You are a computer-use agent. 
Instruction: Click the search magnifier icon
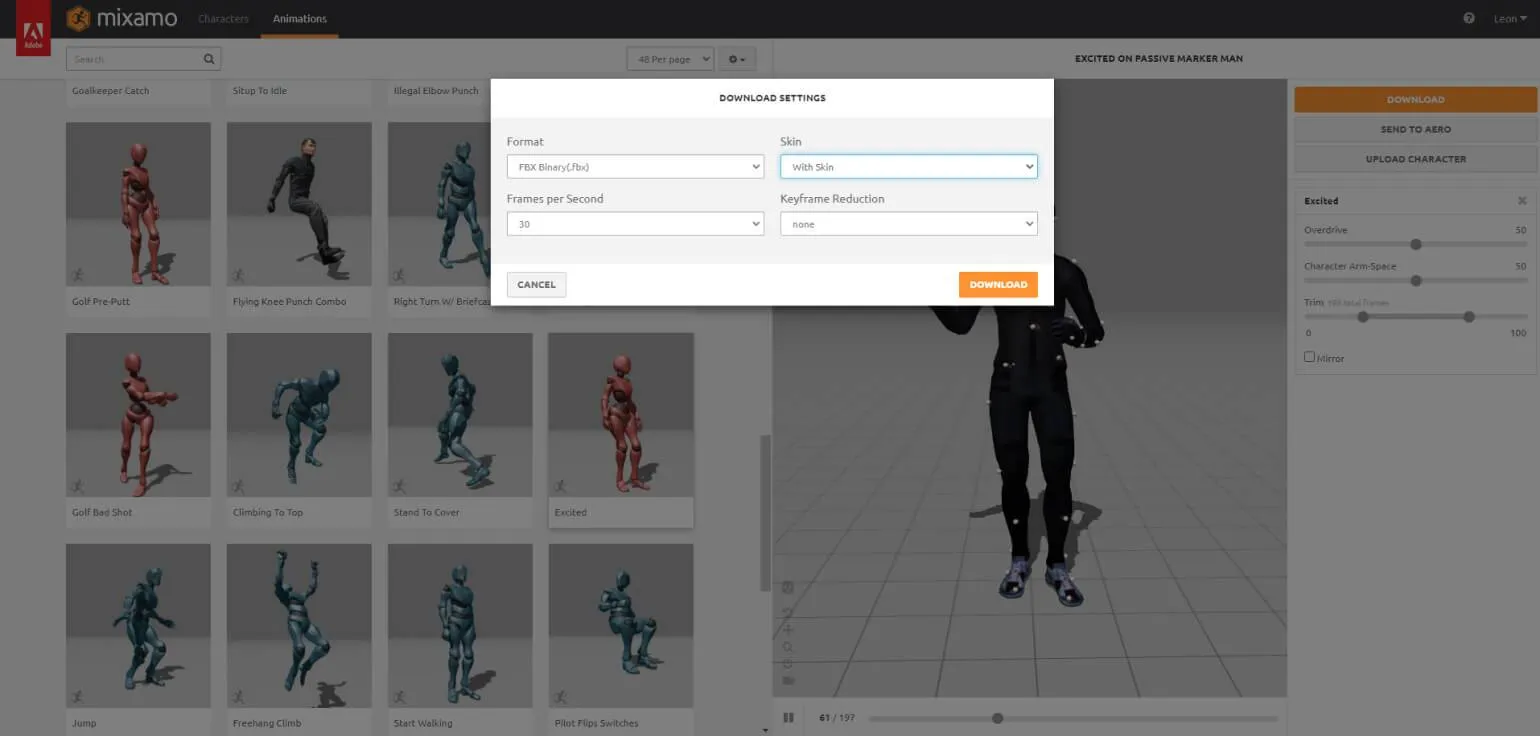[209, 59]
